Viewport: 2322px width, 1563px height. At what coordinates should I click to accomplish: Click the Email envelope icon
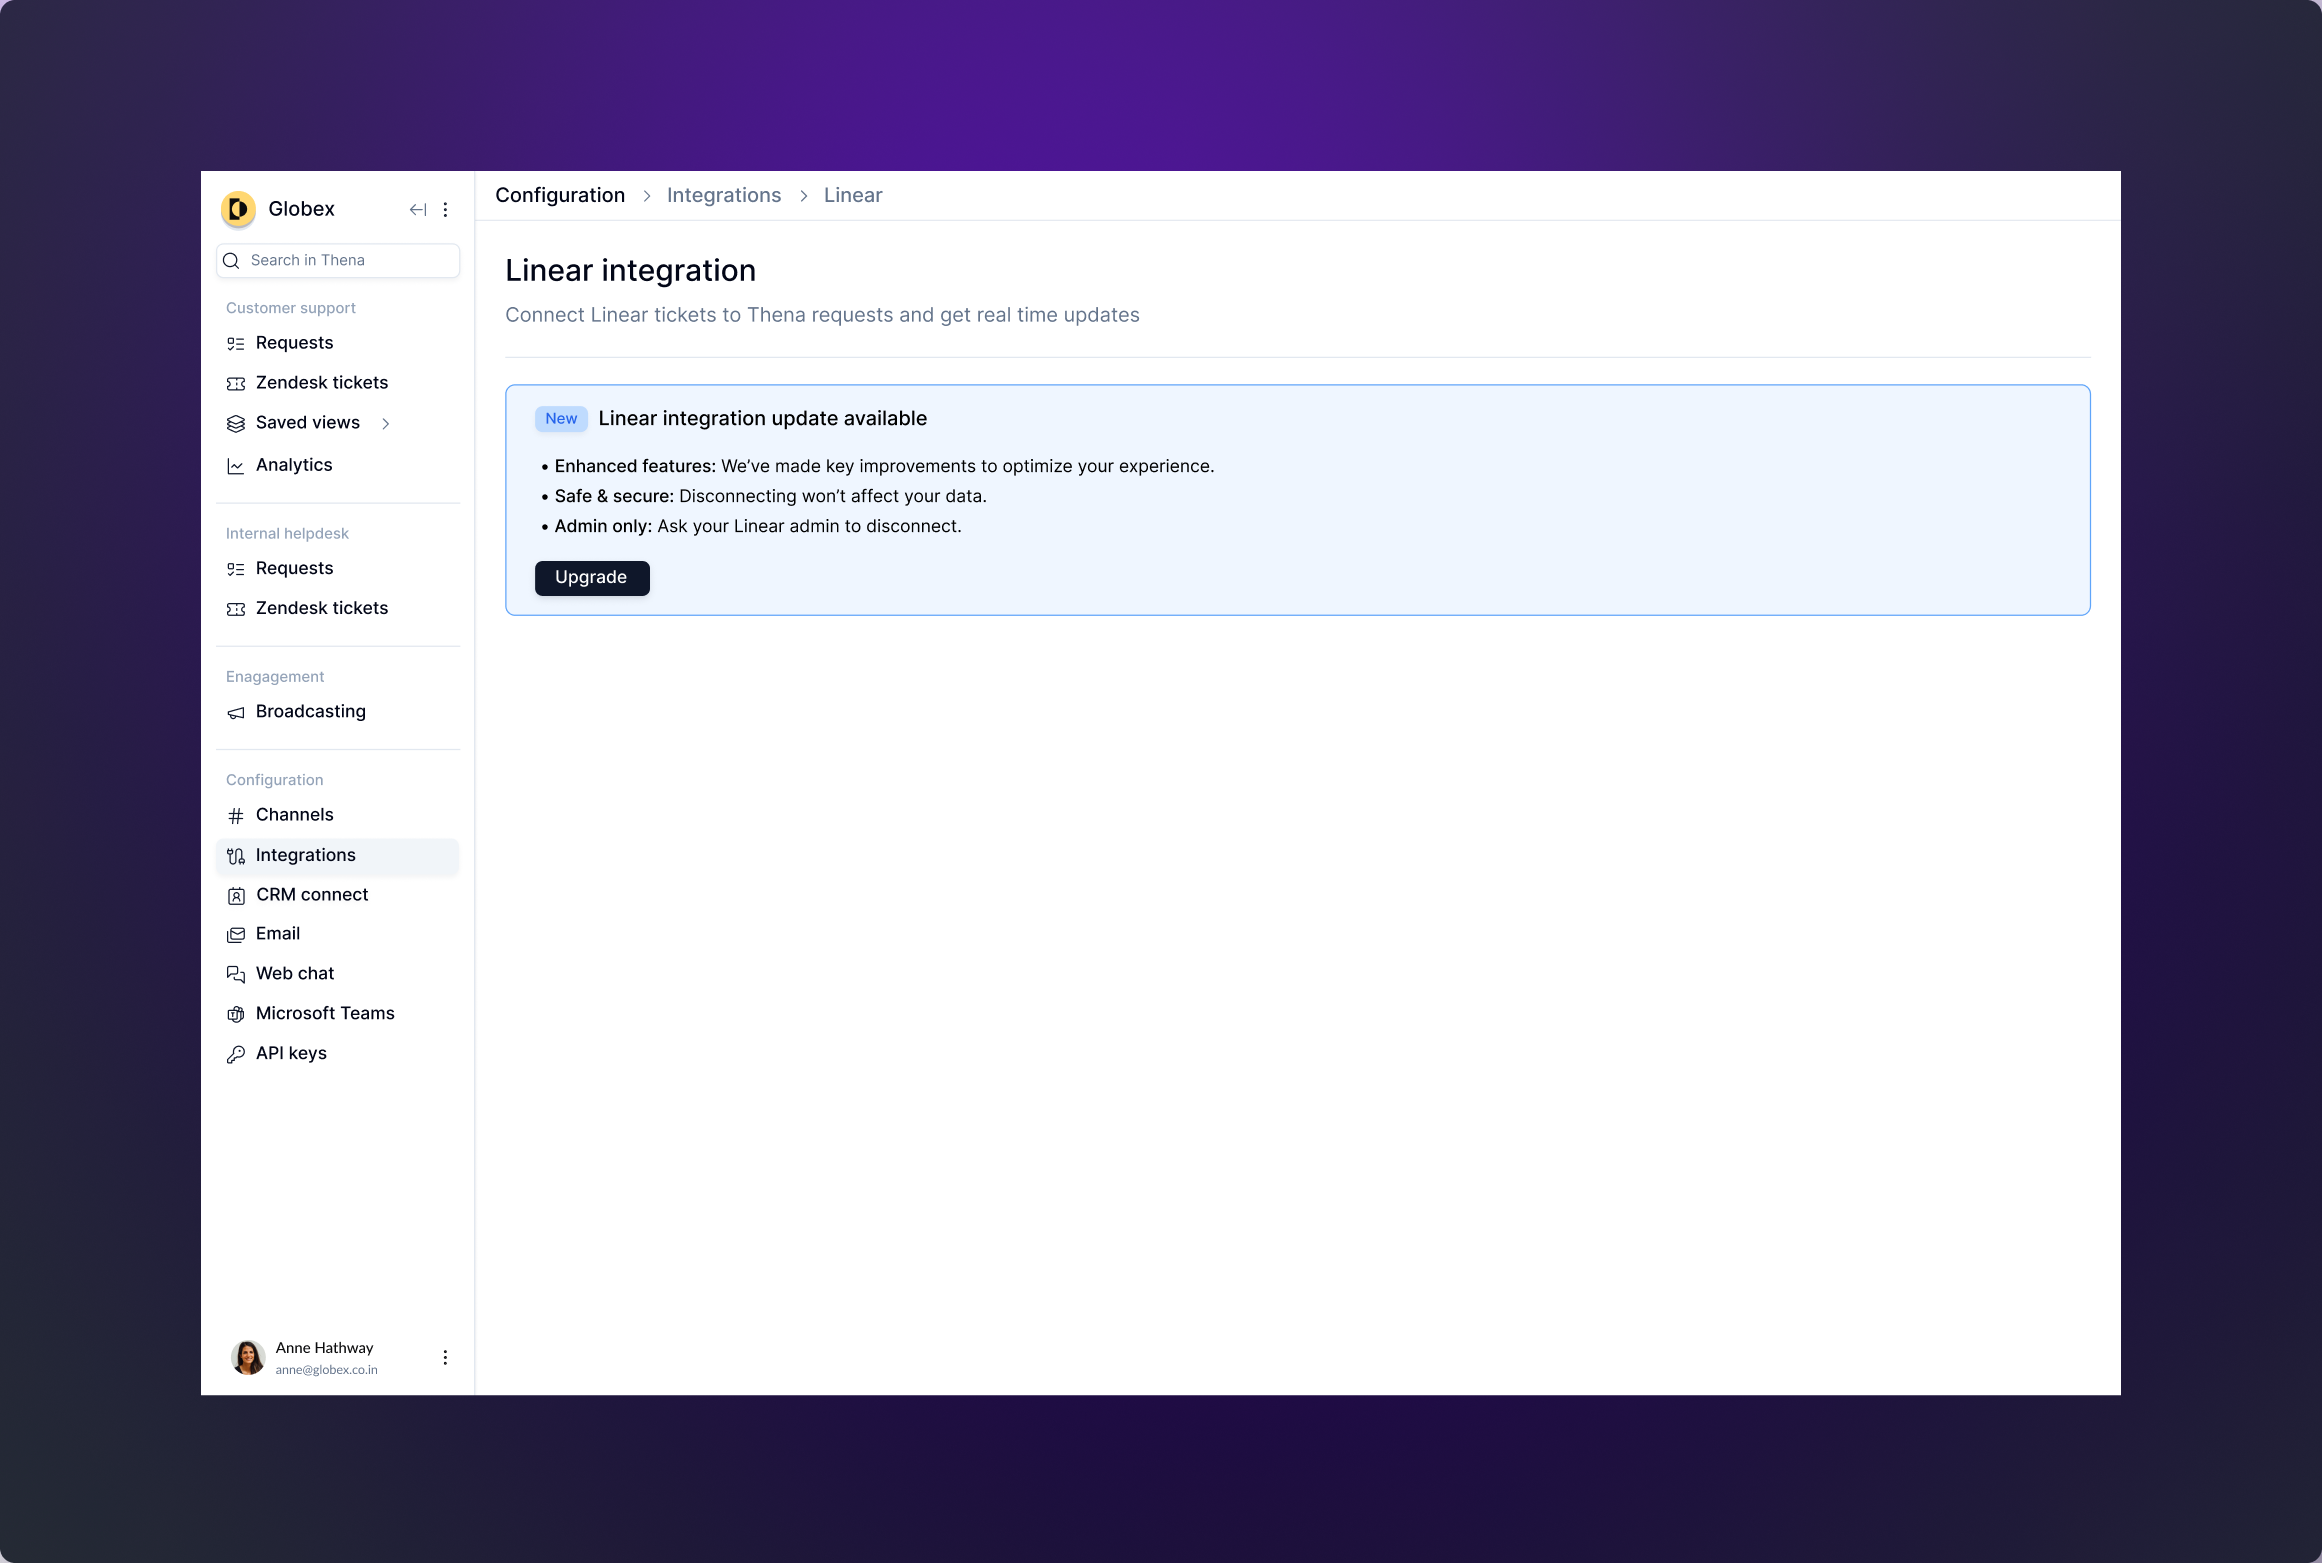click(236, 935)
